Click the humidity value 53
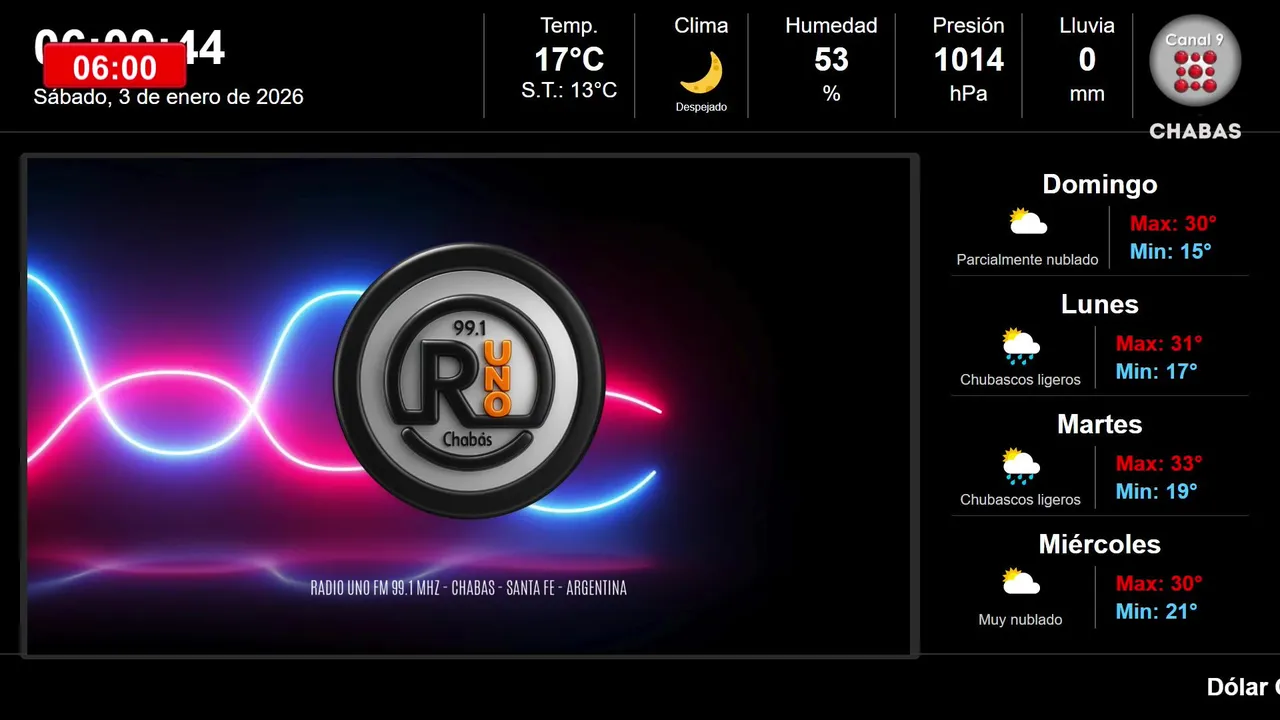The image size is (1280, 720). pyautogui.click(x=831, y=60)
